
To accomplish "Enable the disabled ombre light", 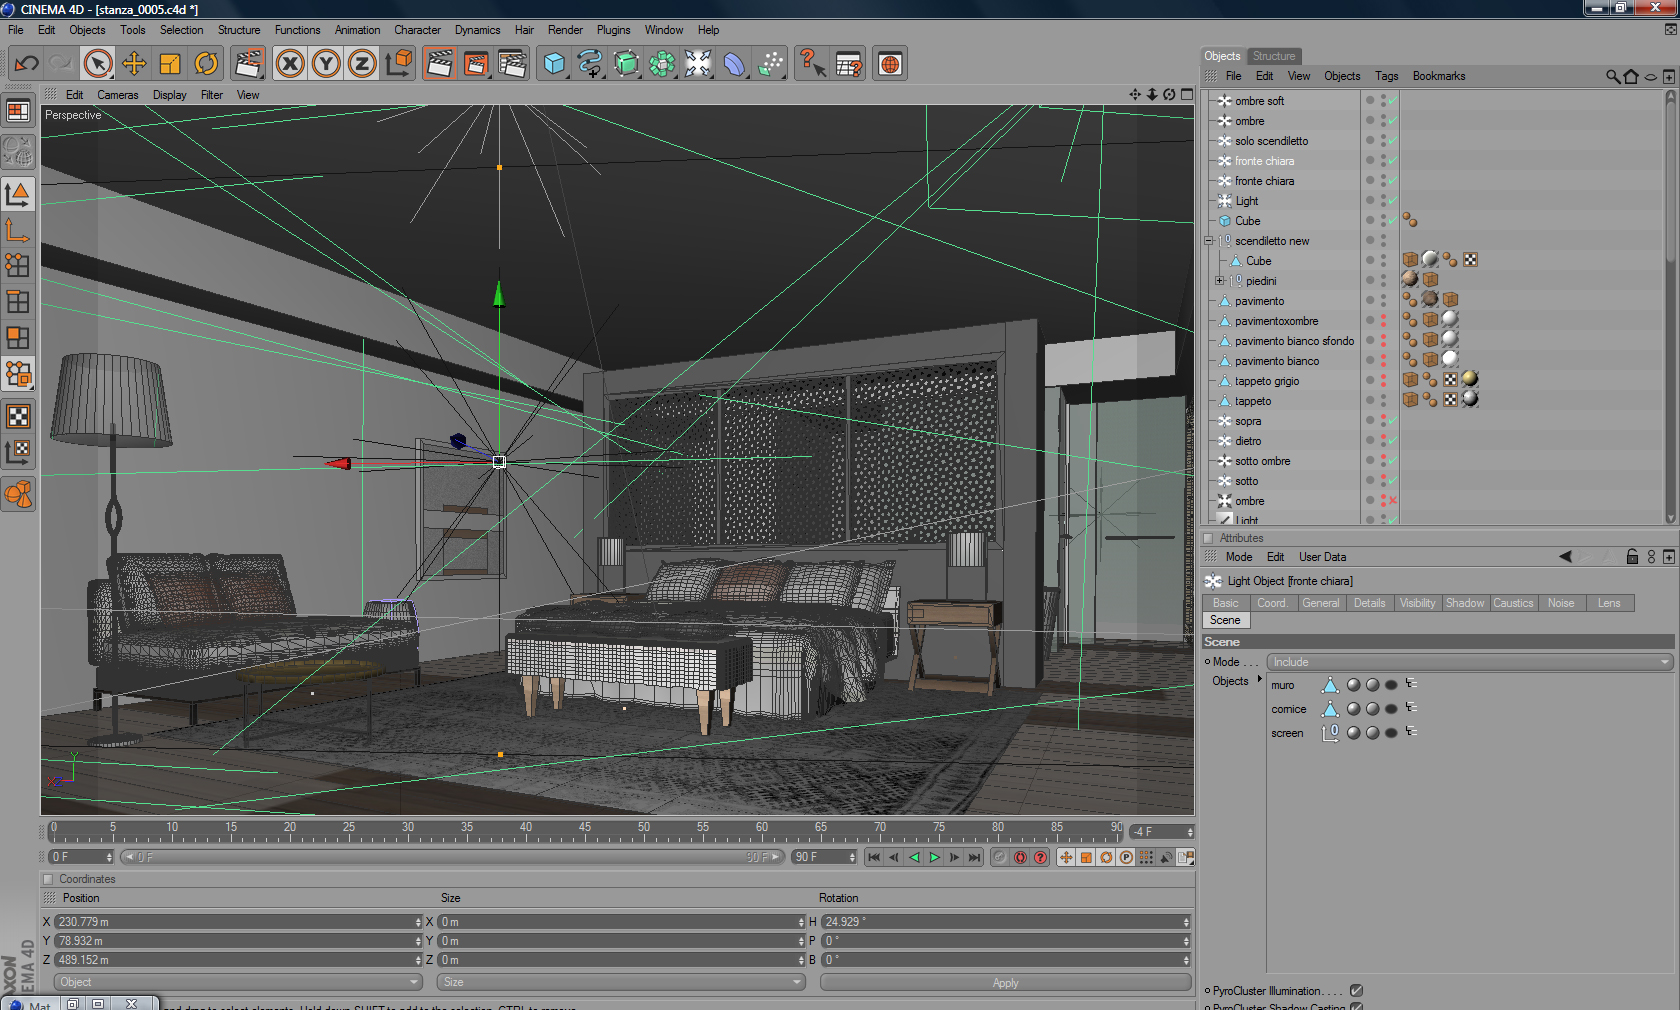I will click(x=1392, y=501).
